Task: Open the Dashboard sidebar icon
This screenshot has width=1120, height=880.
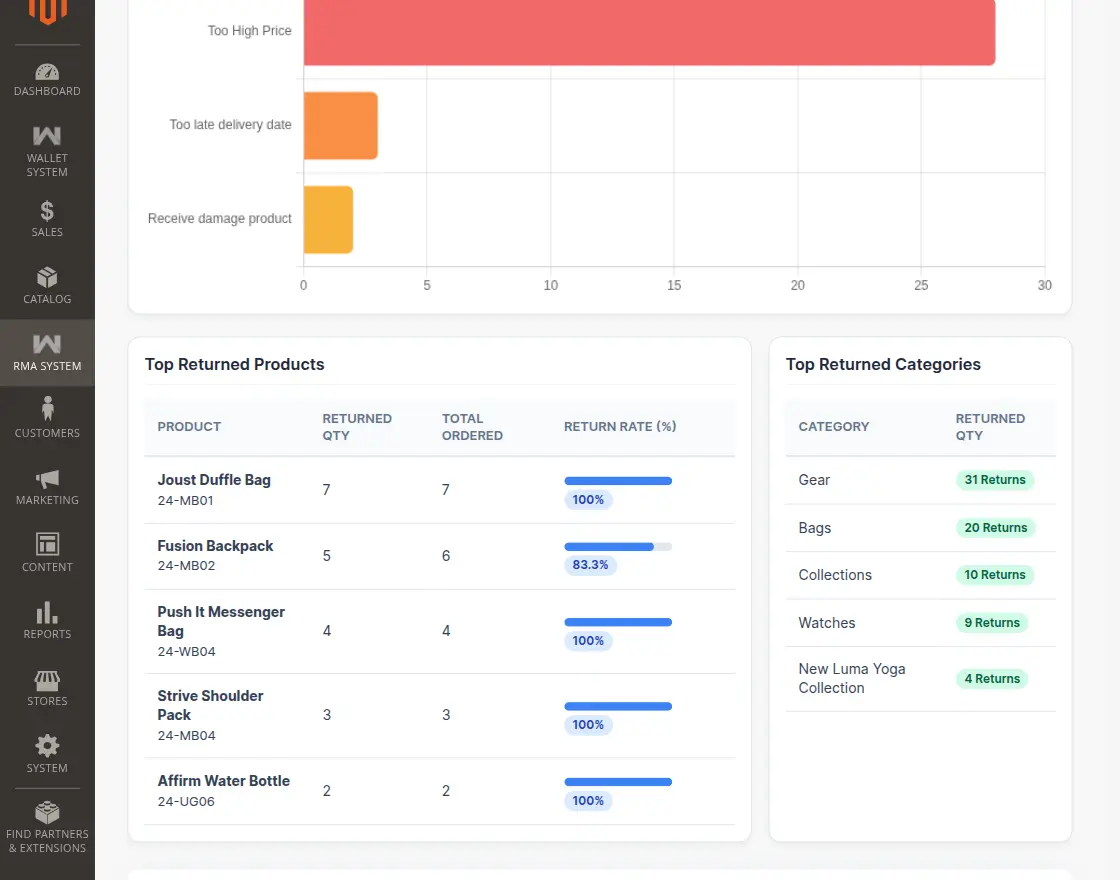Action: 47,72
